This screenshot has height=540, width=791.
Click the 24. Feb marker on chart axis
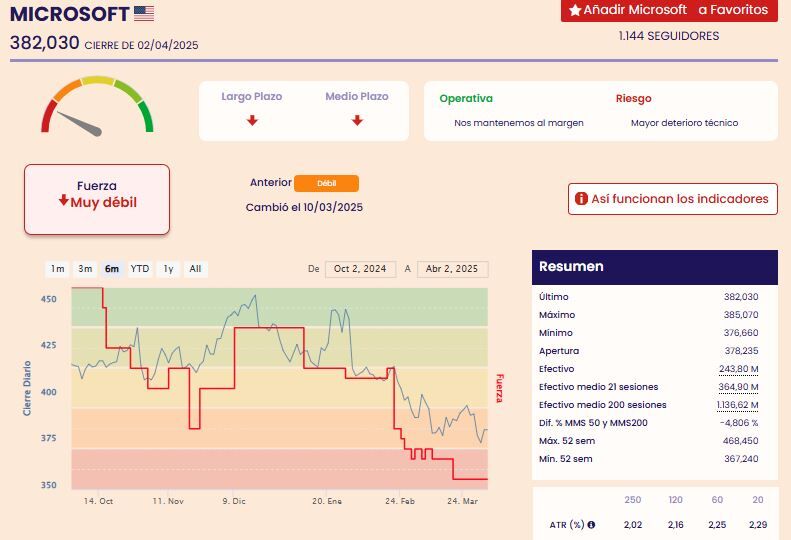pyautogui.click(x=400, y=501)
